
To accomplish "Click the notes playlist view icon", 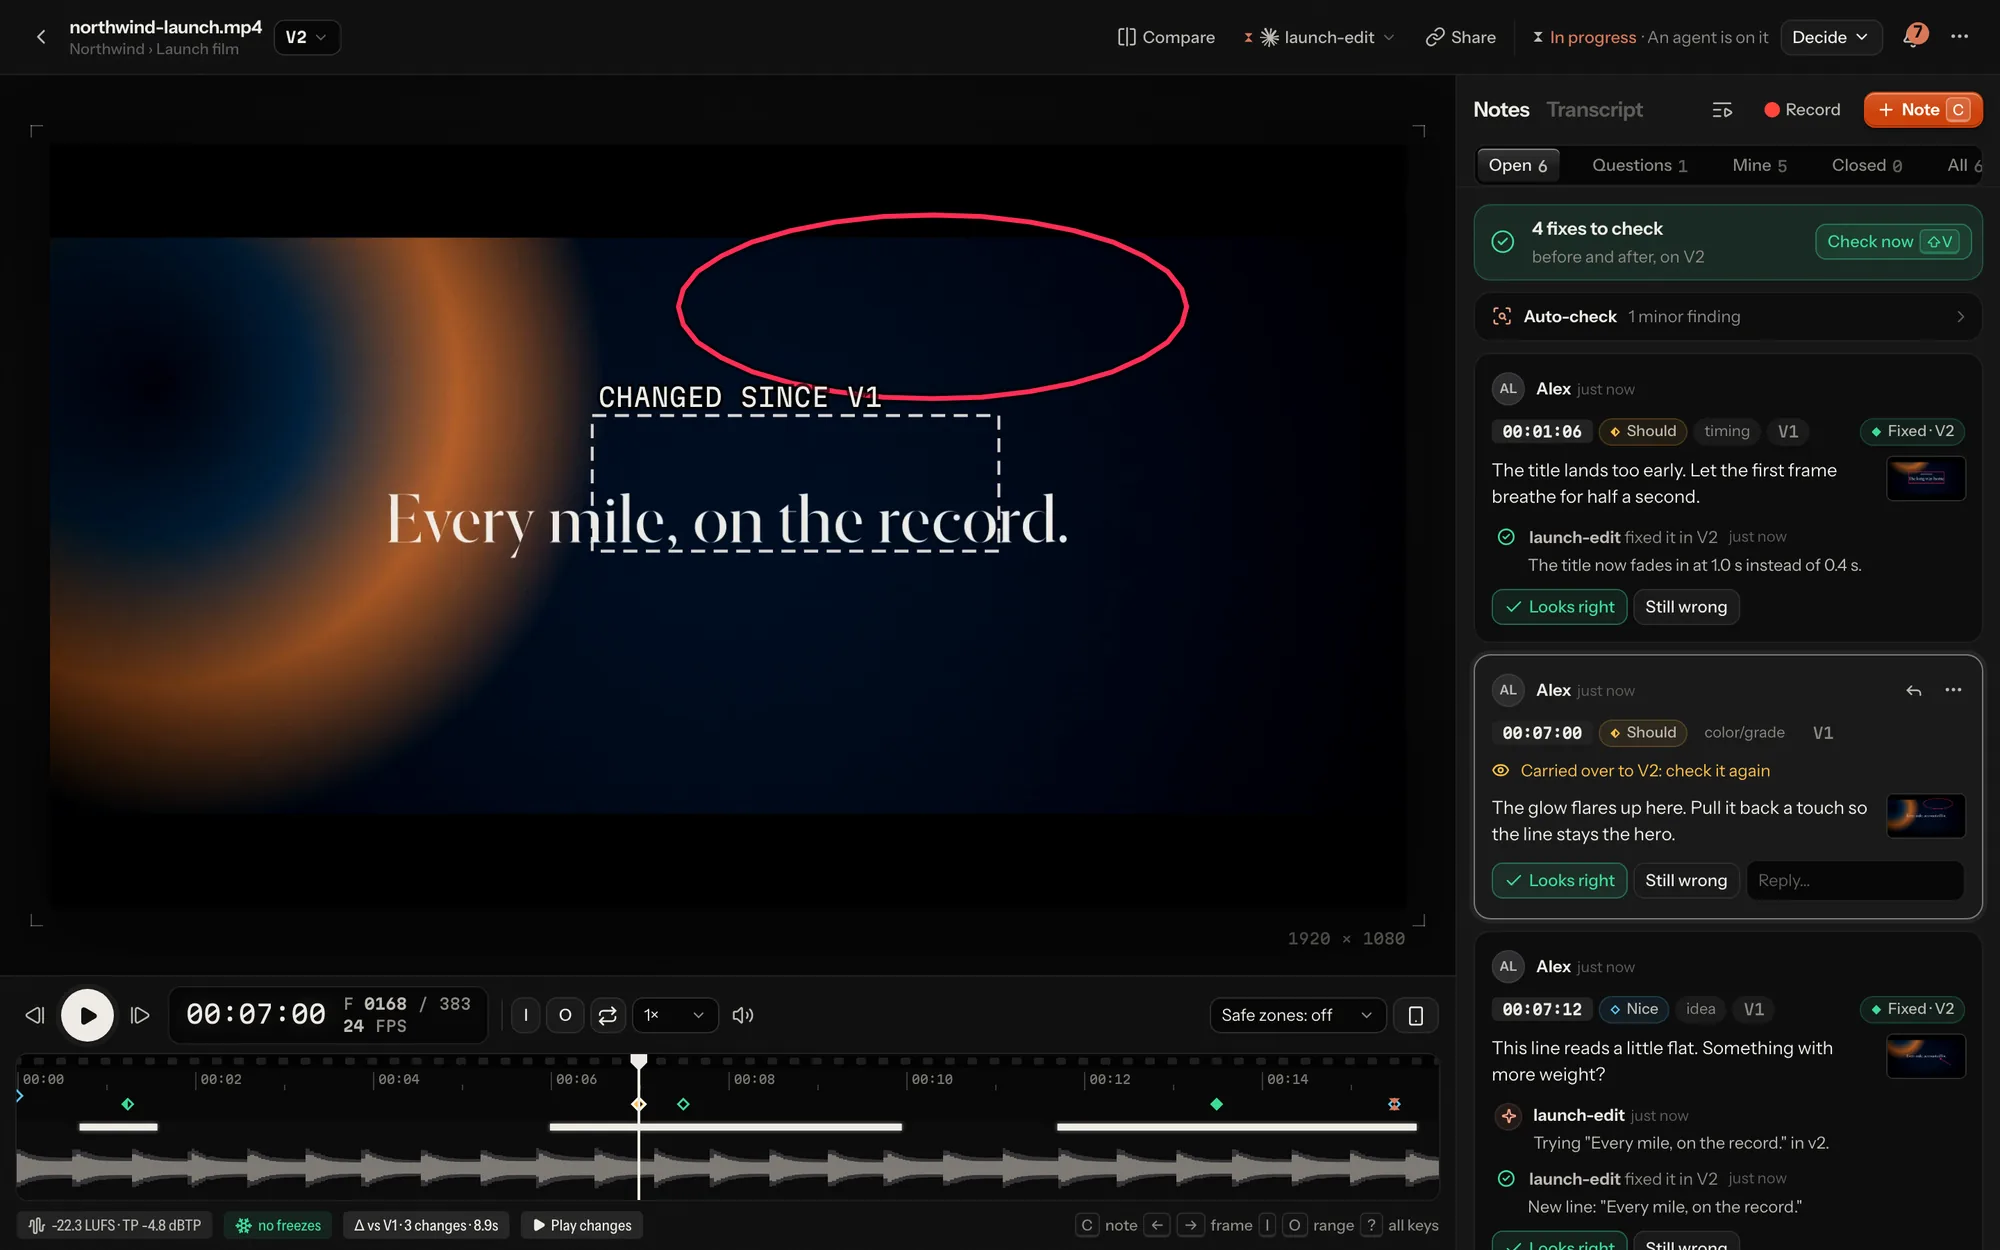I will tap(1721, 110).
